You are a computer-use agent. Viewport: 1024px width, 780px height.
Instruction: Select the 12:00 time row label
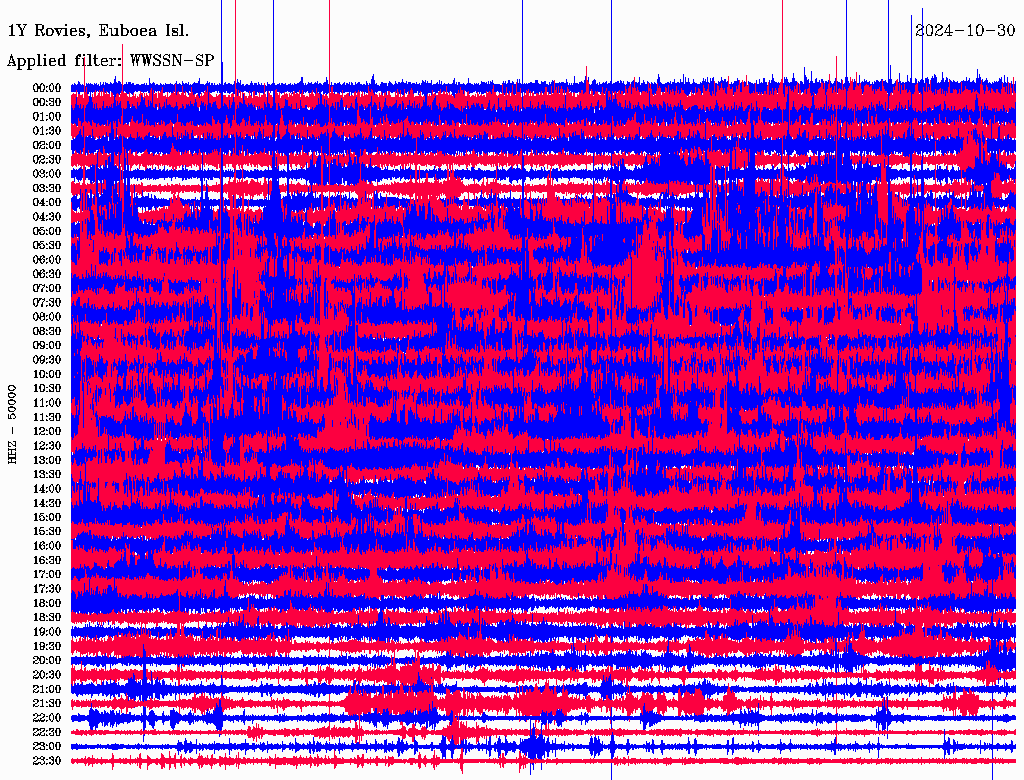tap(47, 431)
